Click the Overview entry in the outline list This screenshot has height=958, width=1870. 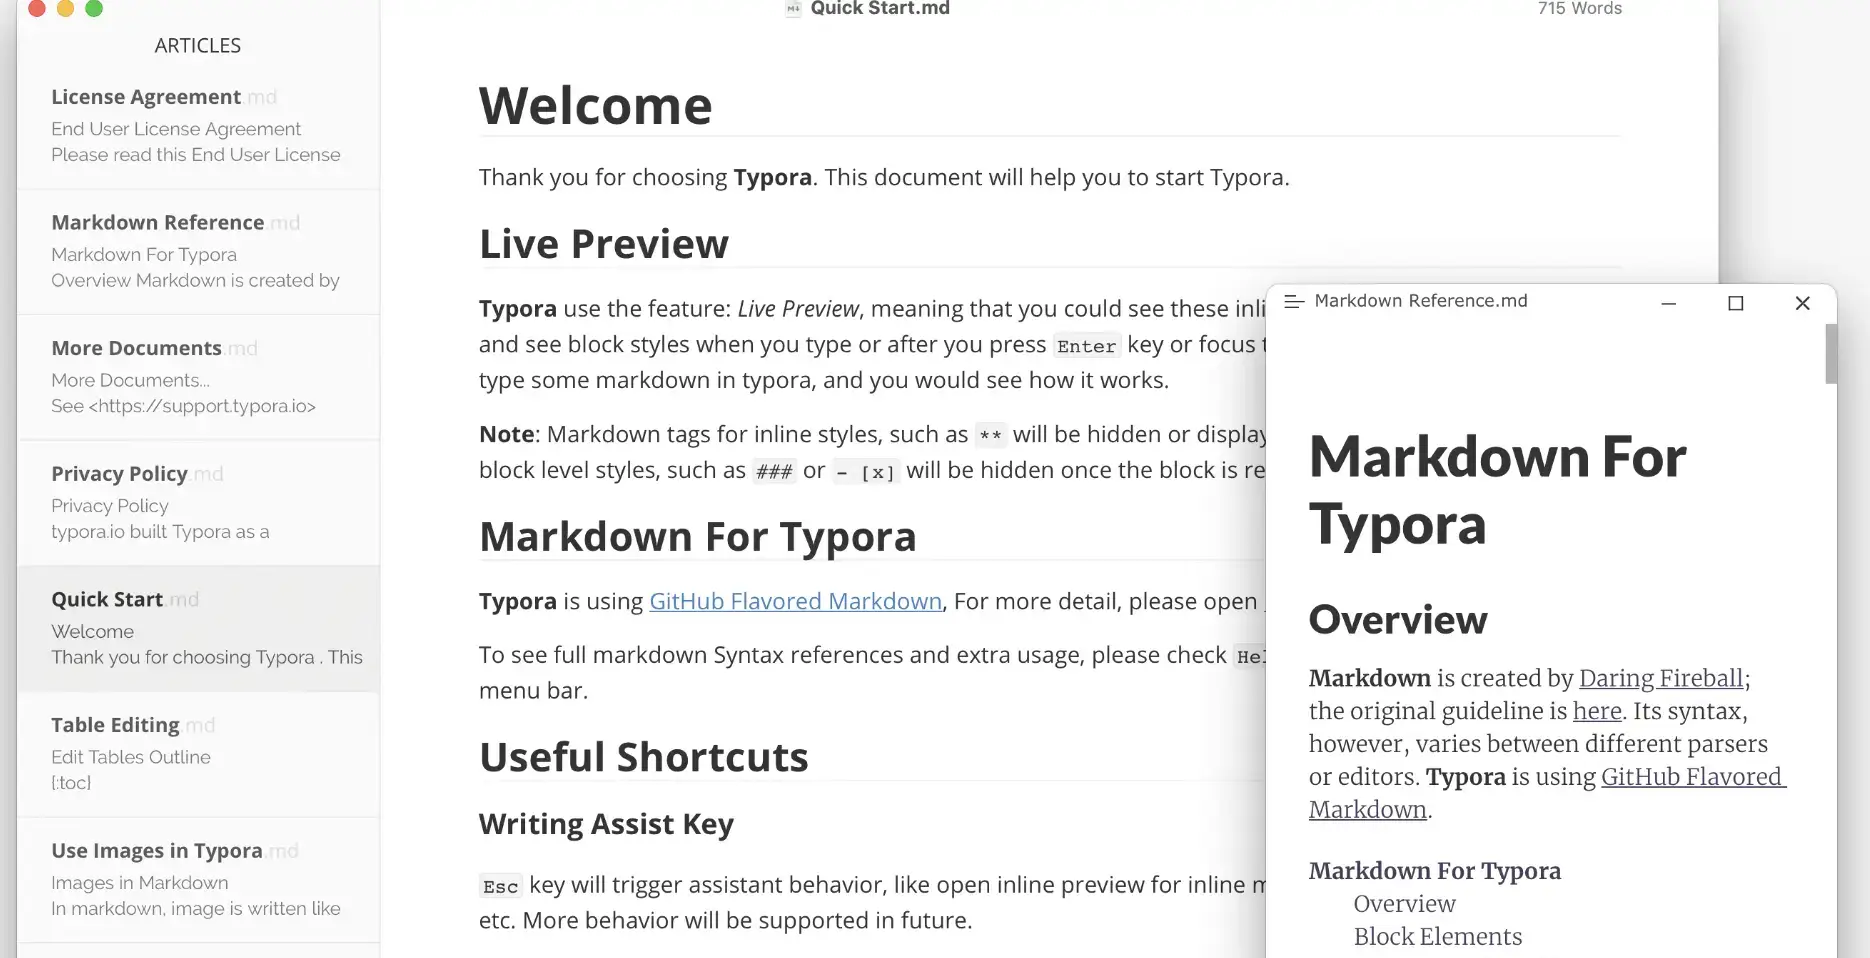[1404, 903]
